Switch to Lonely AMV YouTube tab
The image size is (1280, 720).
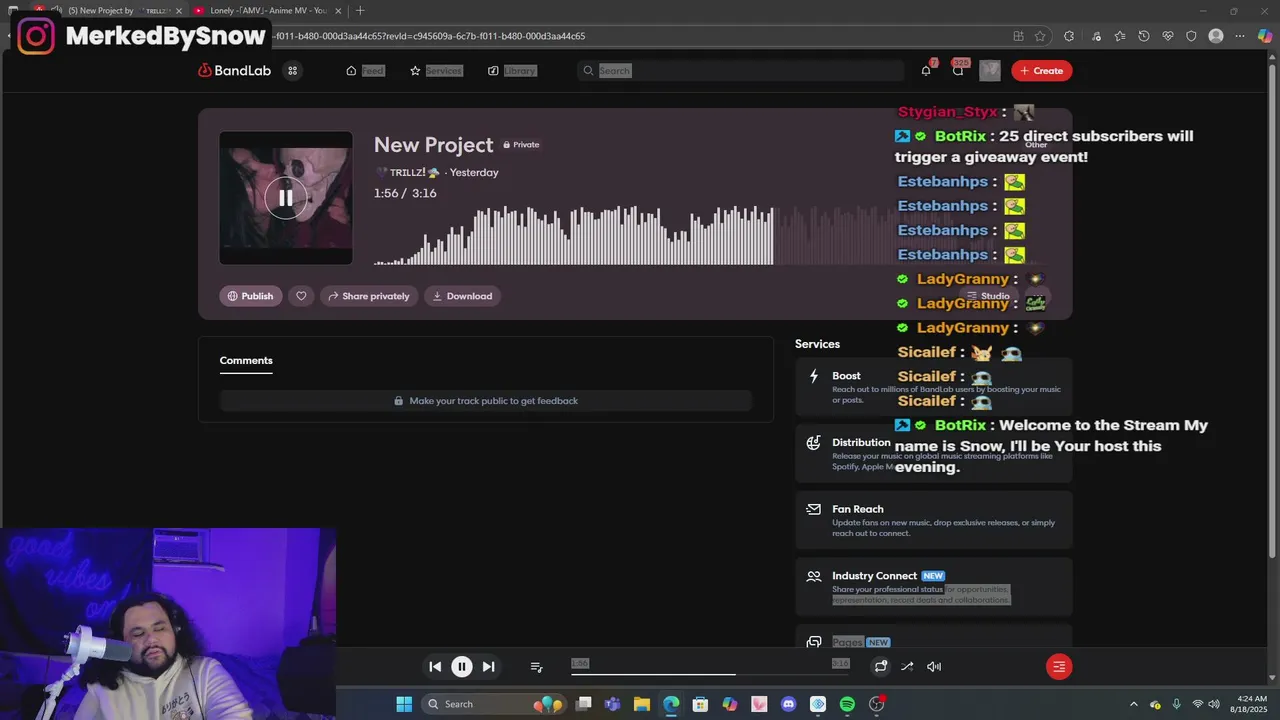tap(267, 11)
